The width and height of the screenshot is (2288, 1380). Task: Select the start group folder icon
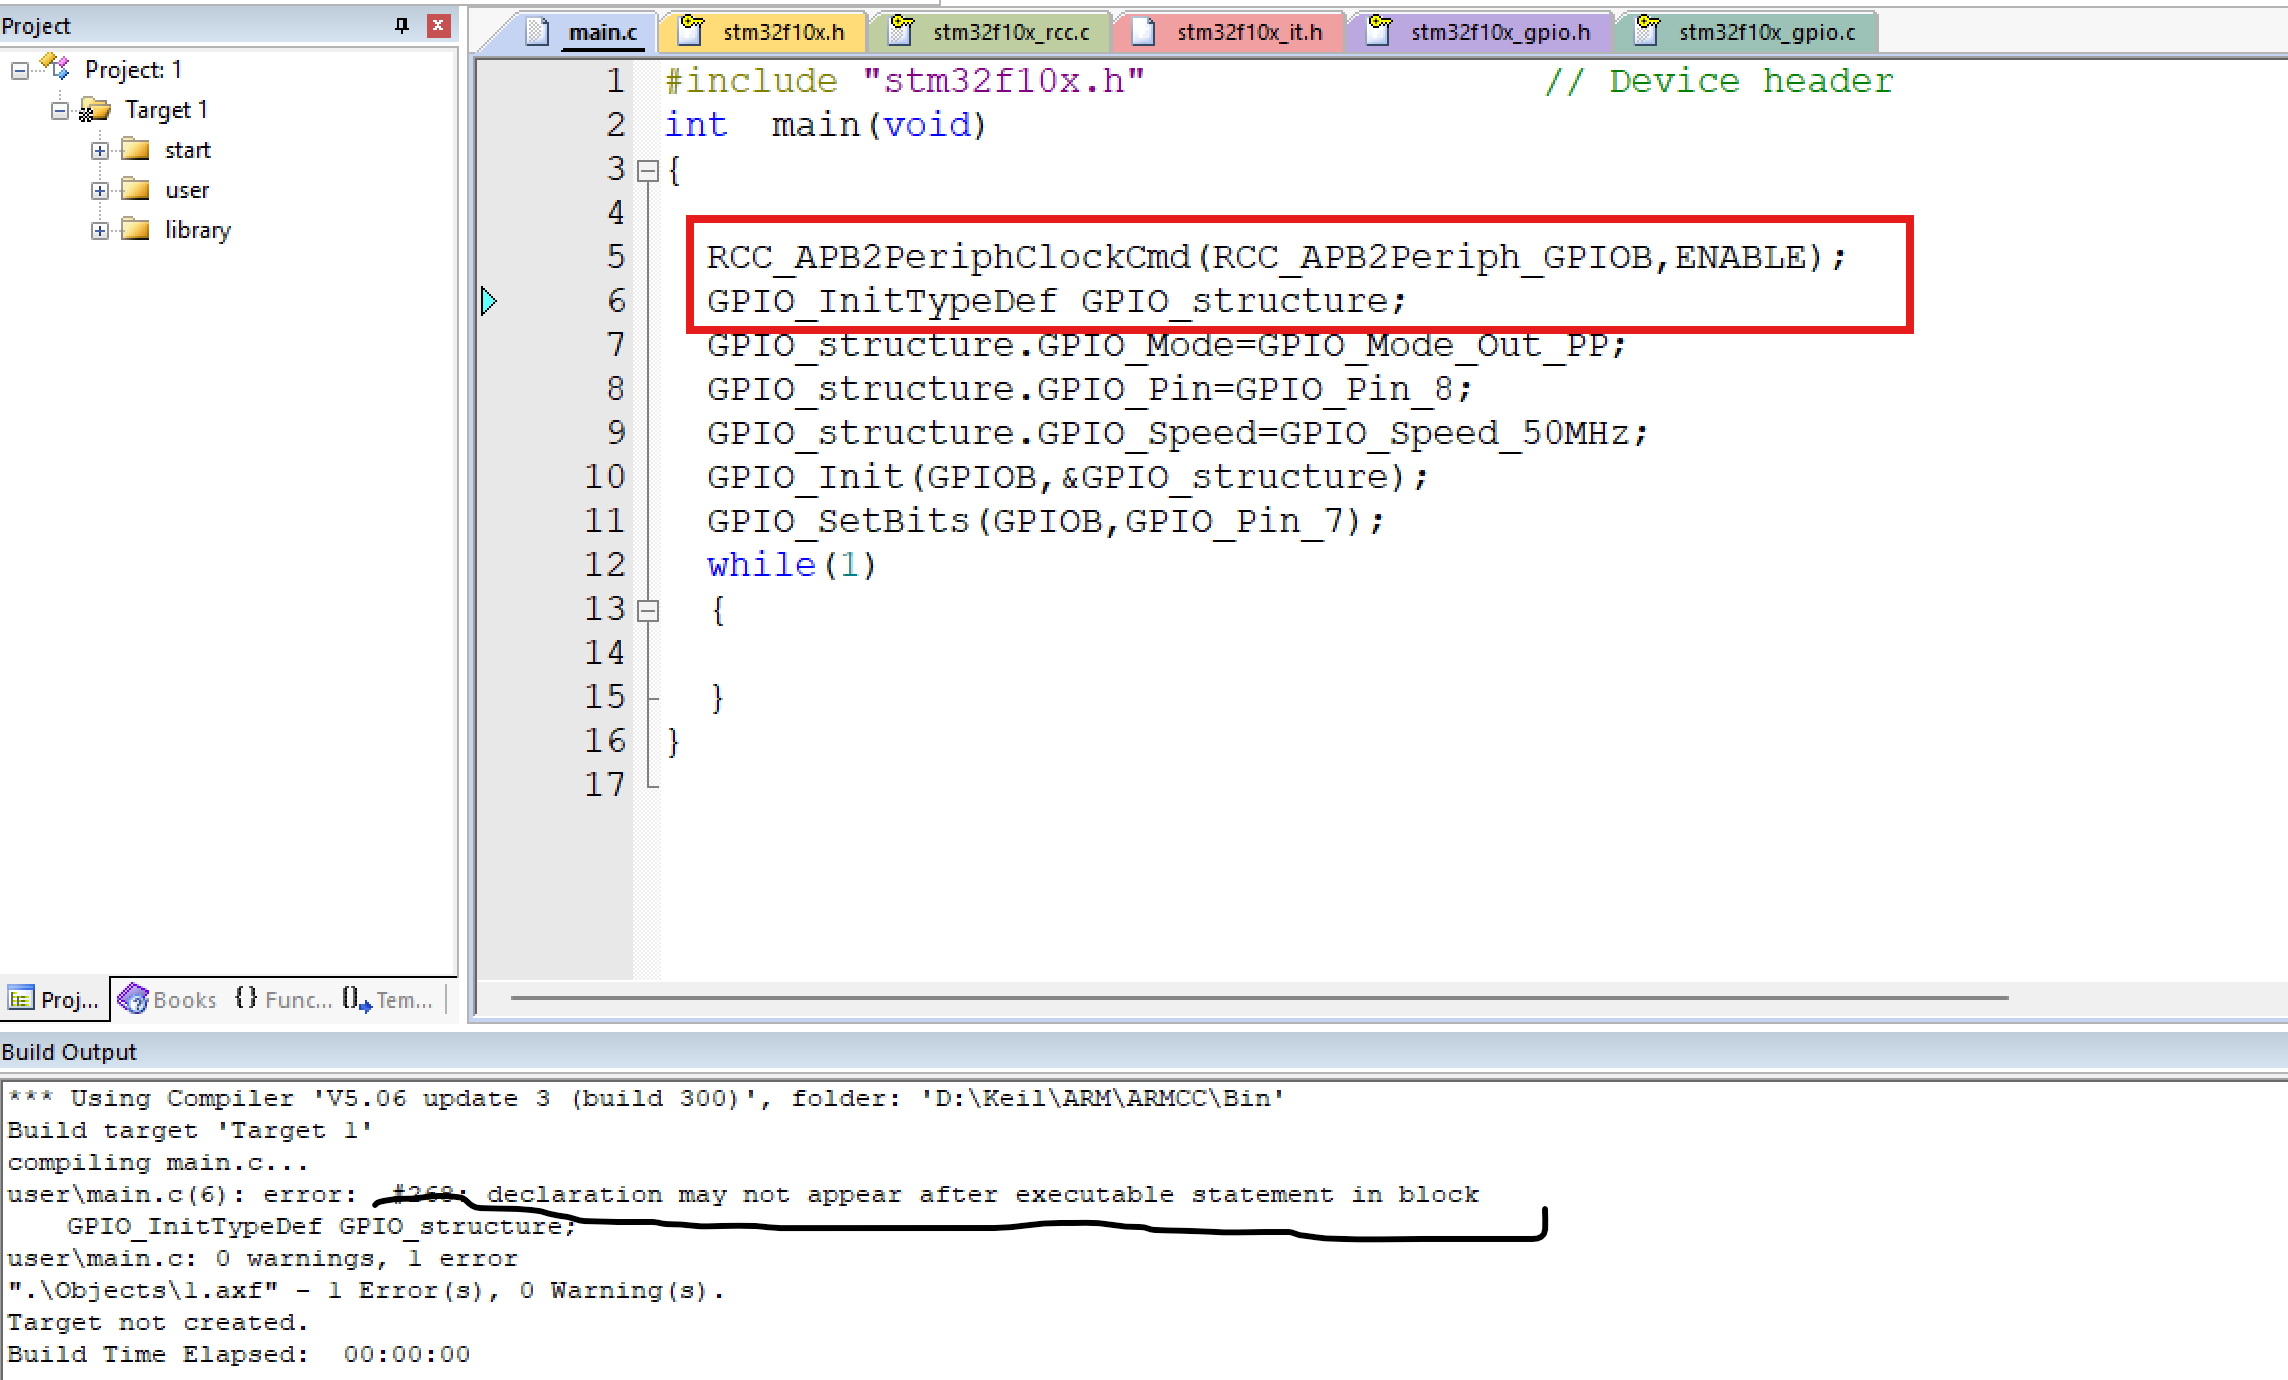pyautogui.click(x=135, y=150)
